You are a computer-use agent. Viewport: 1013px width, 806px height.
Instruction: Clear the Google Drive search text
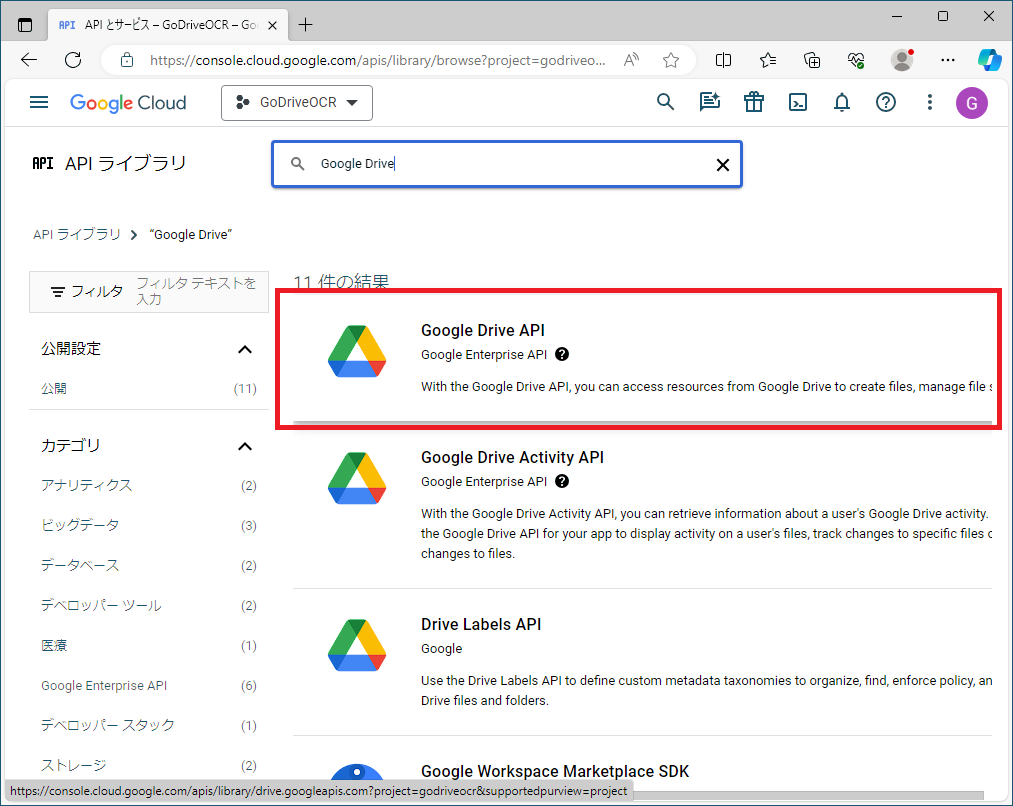pyautogui.click(x=723, y=165)
